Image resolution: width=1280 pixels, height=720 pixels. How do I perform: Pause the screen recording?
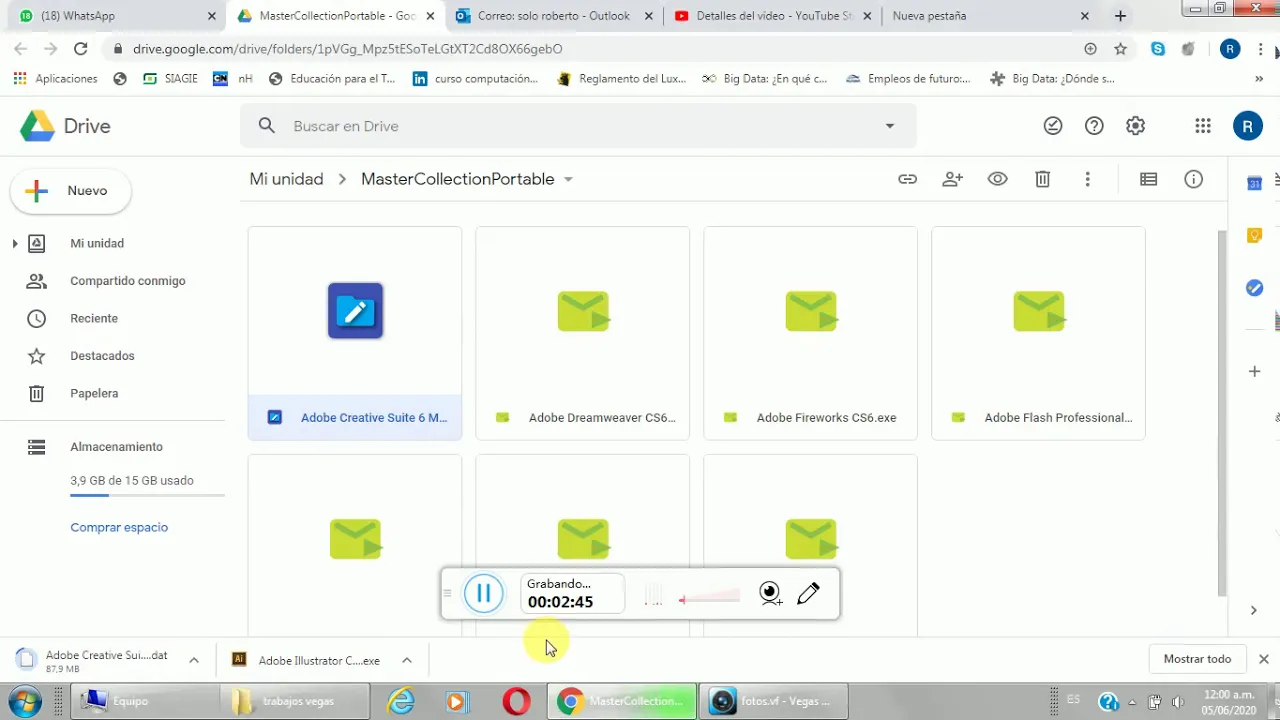point(483,594)
